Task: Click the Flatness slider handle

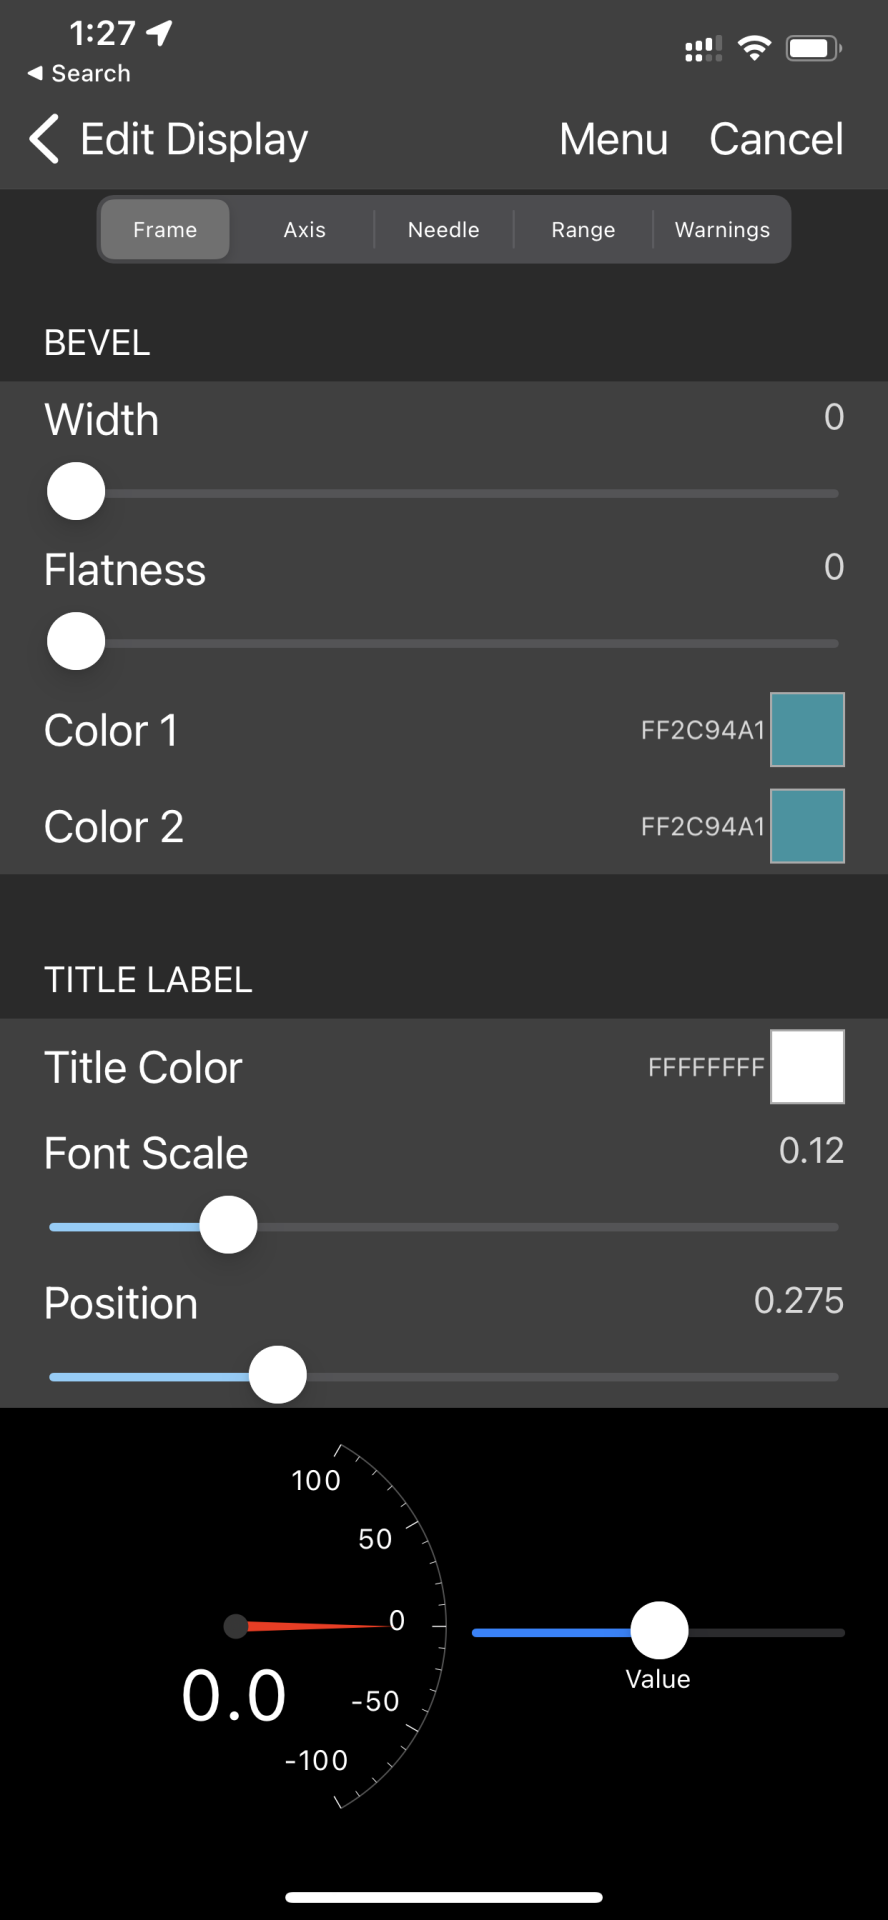Action: pos(76,641)
